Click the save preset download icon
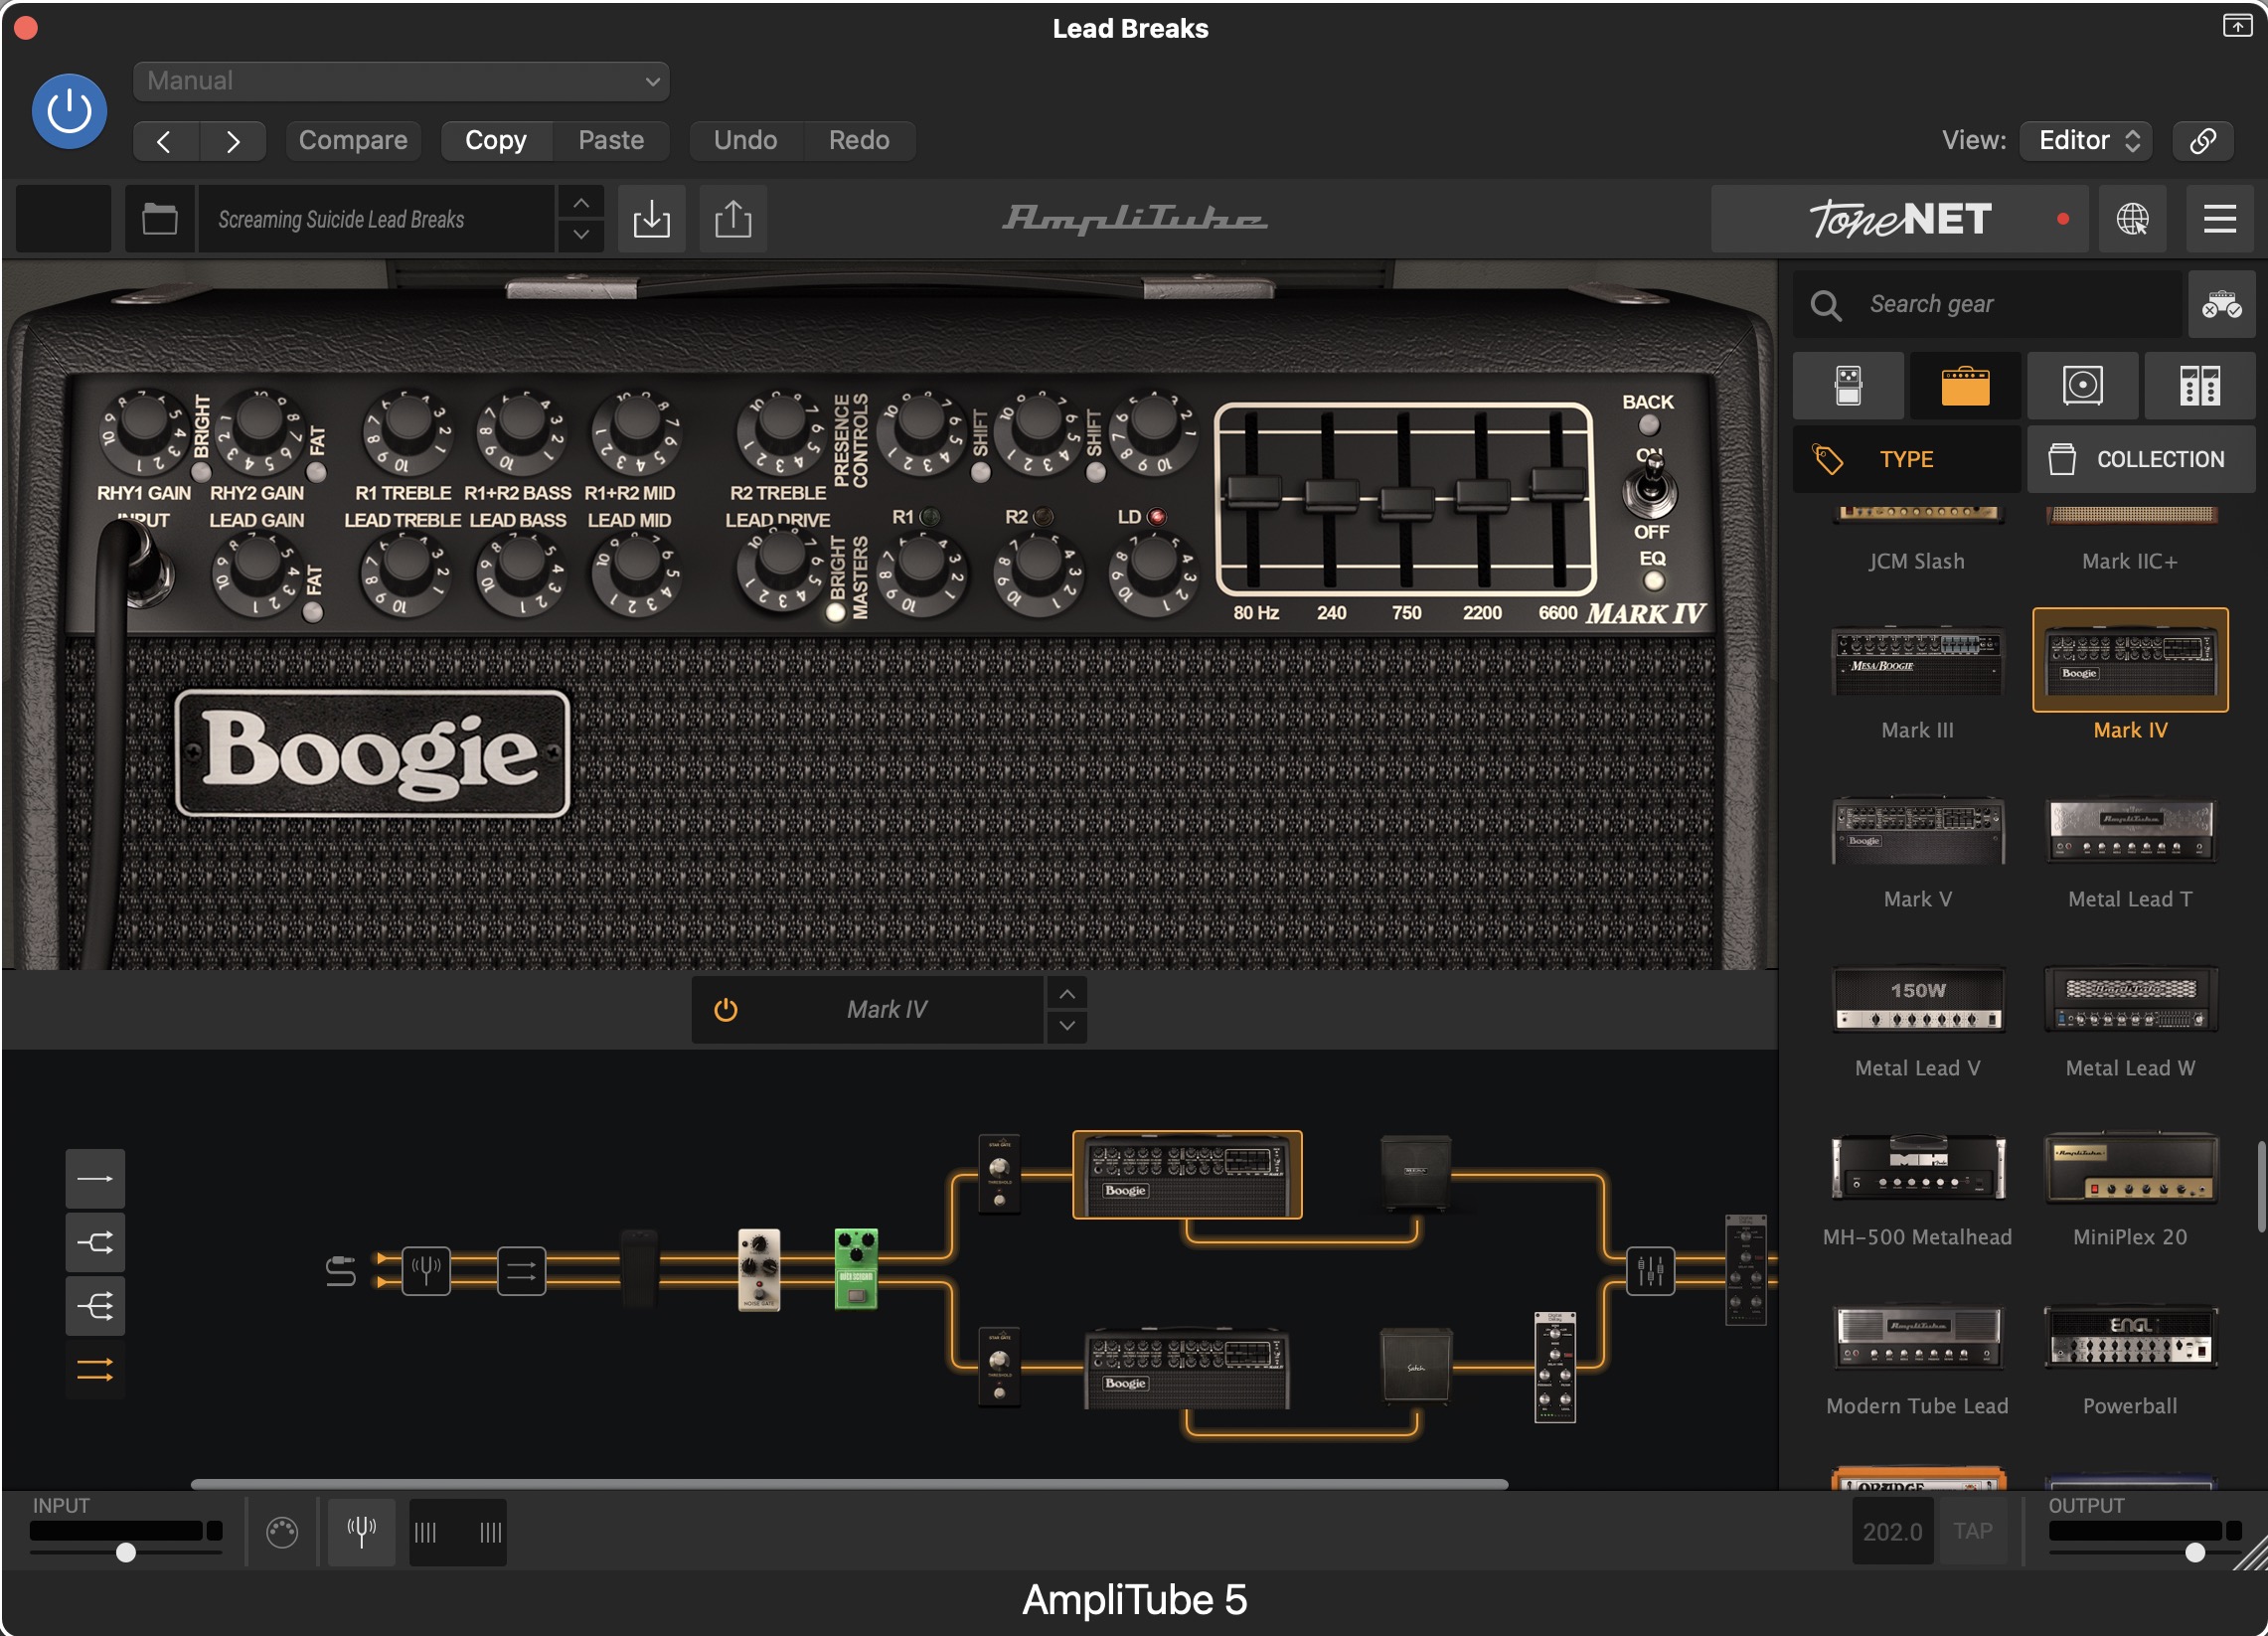 [652, 218]
